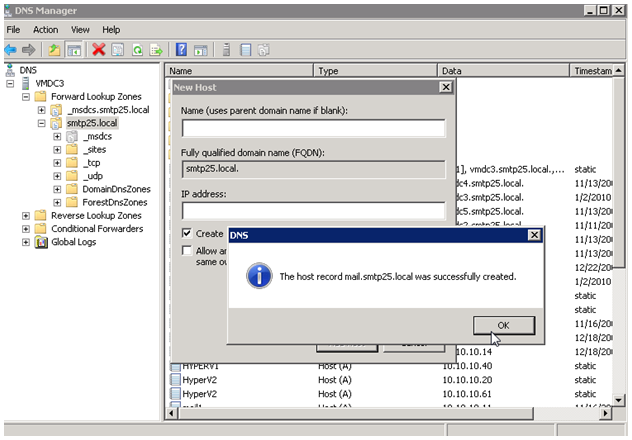632x440 pixels.
Task: Expand the Global Logs node
Action: pos(26,242)
